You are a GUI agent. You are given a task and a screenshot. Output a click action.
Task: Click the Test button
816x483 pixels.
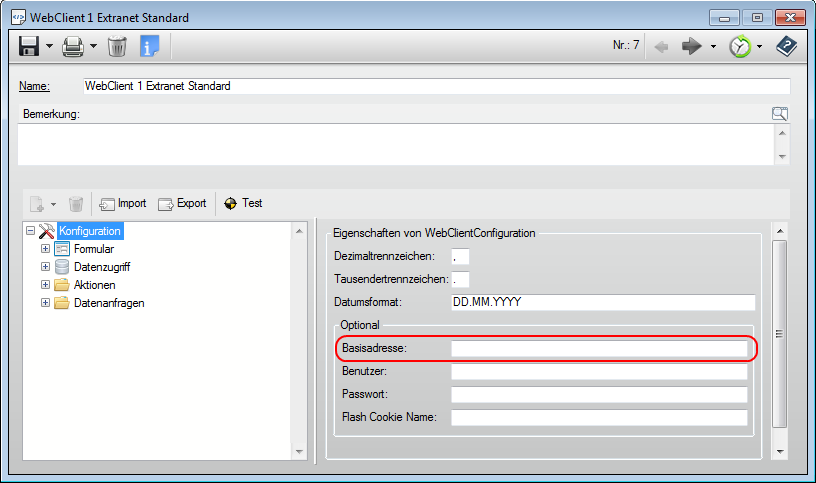[x=243, y=203]
